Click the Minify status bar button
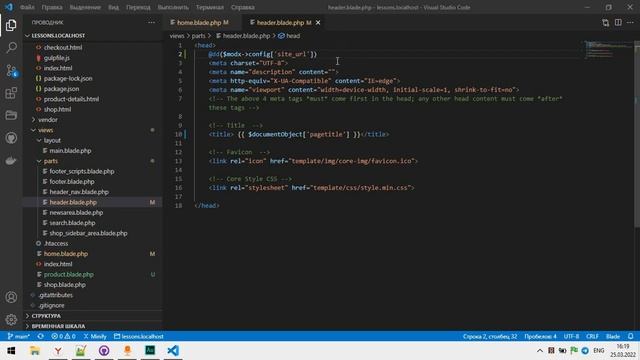Viewport: 640px width, 360px height. pyautogui.click(x=95, y=336)
